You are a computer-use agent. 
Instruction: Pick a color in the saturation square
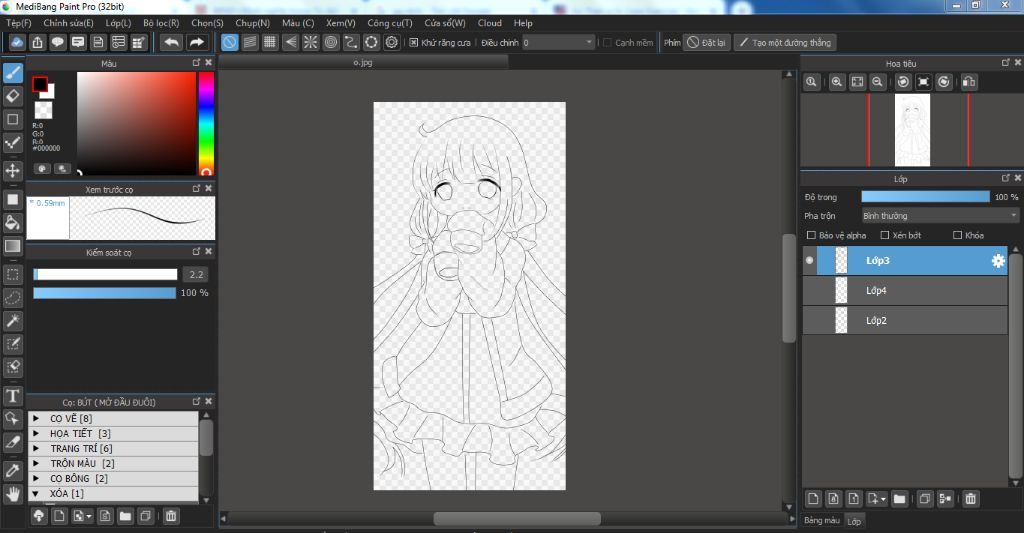coord(136,123)
